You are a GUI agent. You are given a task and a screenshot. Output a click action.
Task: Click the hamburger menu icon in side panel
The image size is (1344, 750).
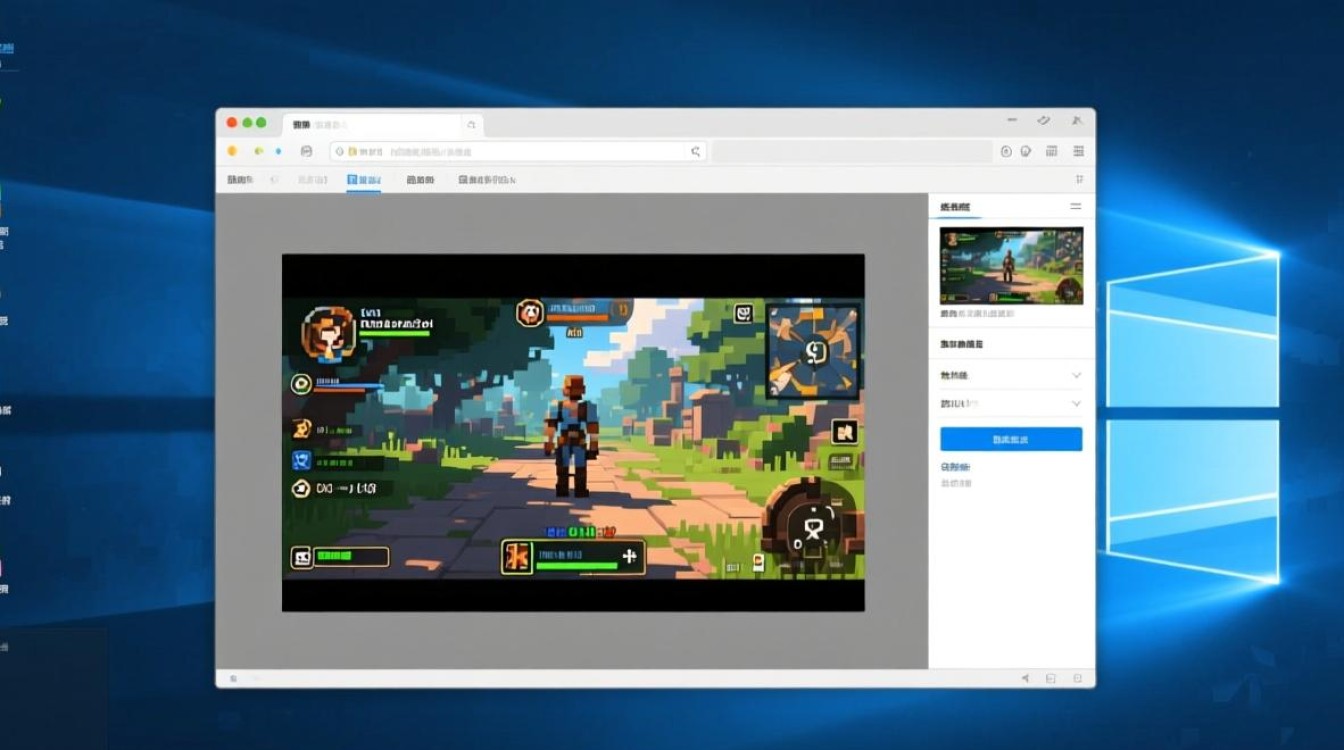click(1076, 206)
